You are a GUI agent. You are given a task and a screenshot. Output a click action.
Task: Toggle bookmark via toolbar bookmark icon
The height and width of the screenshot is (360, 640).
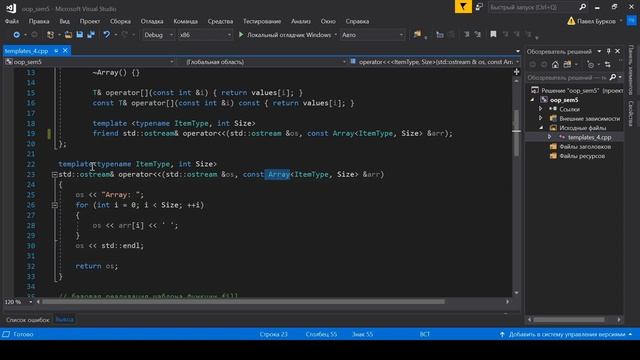[493, 35]
